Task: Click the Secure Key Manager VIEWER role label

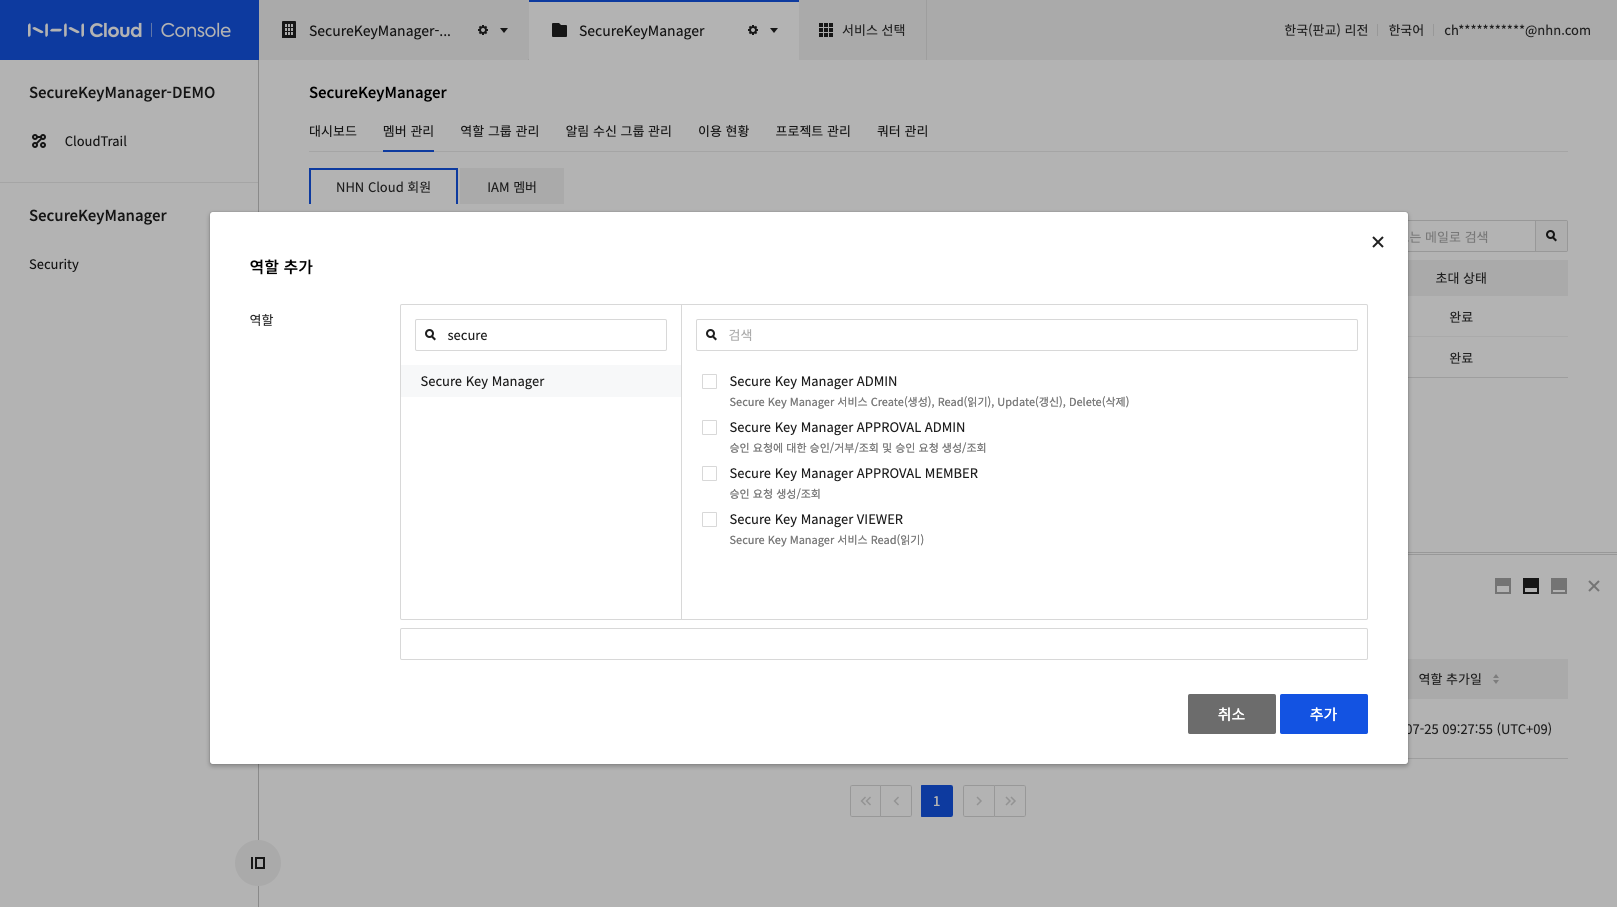Action: click(x=816, y=519)
